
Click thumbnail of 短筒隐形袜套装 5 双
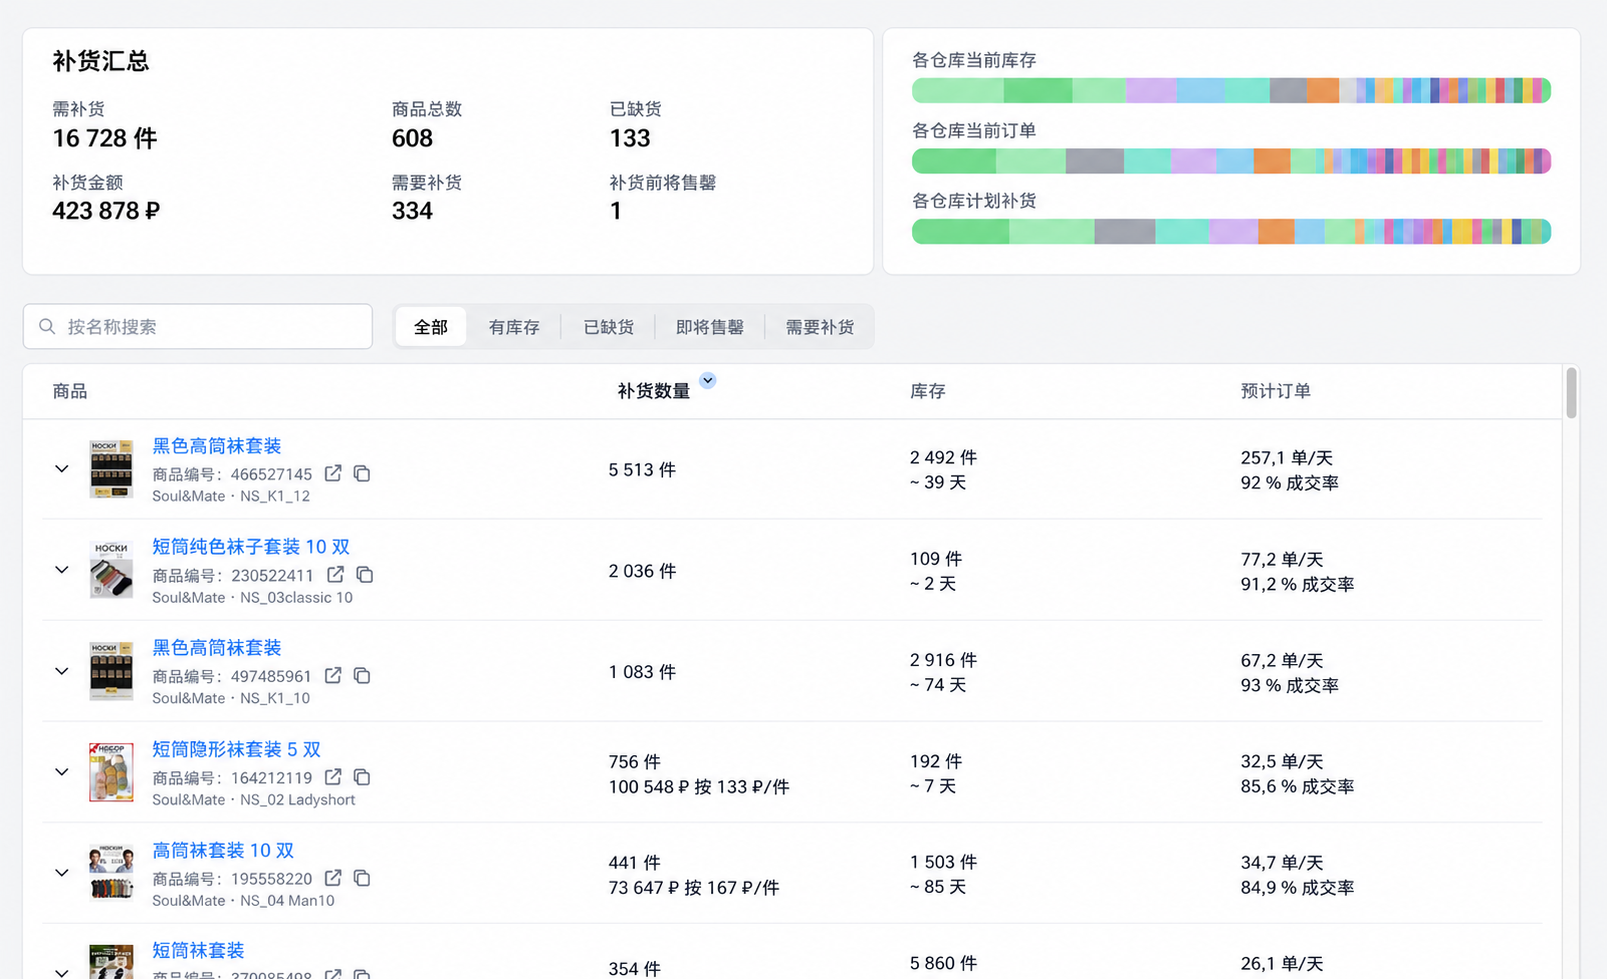coord(111,772)
